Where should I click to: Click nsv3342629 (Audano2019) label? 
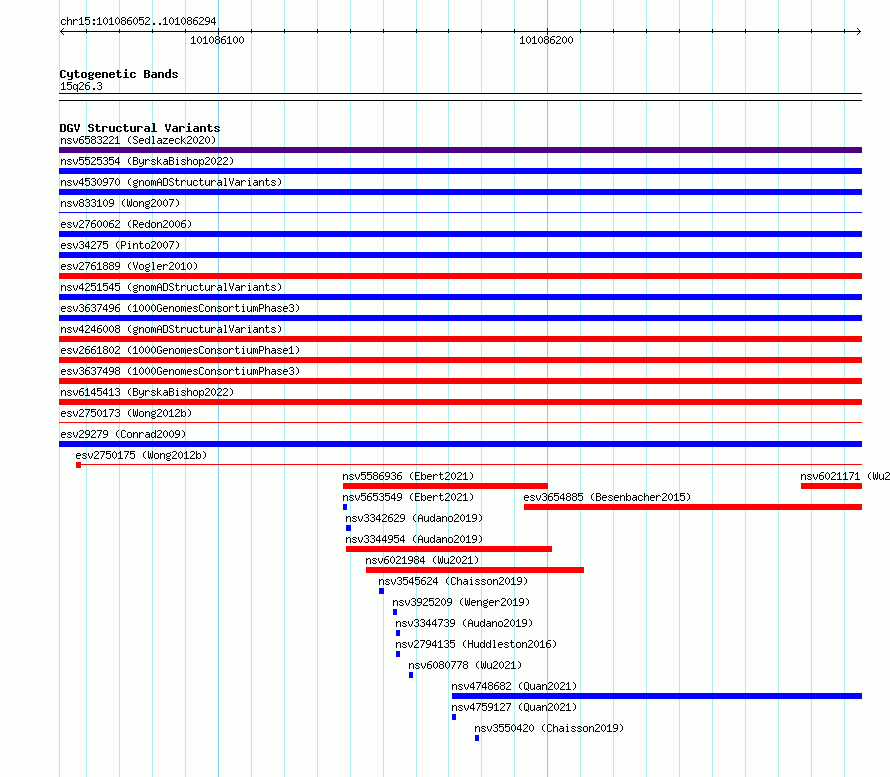[414, 518]
